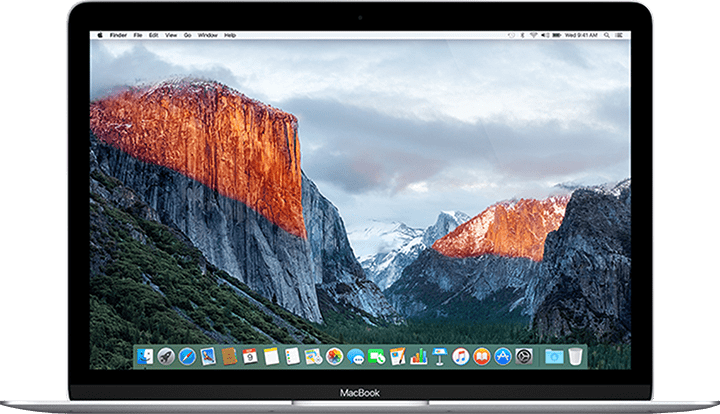Open Notification Center icon
The image size is (720, 414).
pyautogui.click(x=619, y=35)
